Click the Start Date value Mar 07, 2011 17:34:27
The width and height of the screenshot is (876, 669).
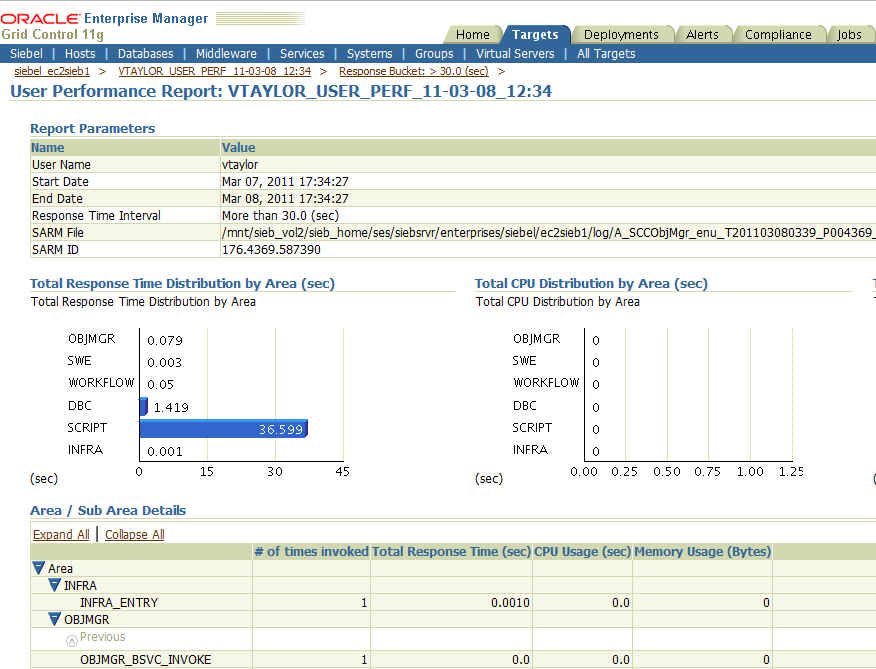pyautogui.click(x=285, y=182)
